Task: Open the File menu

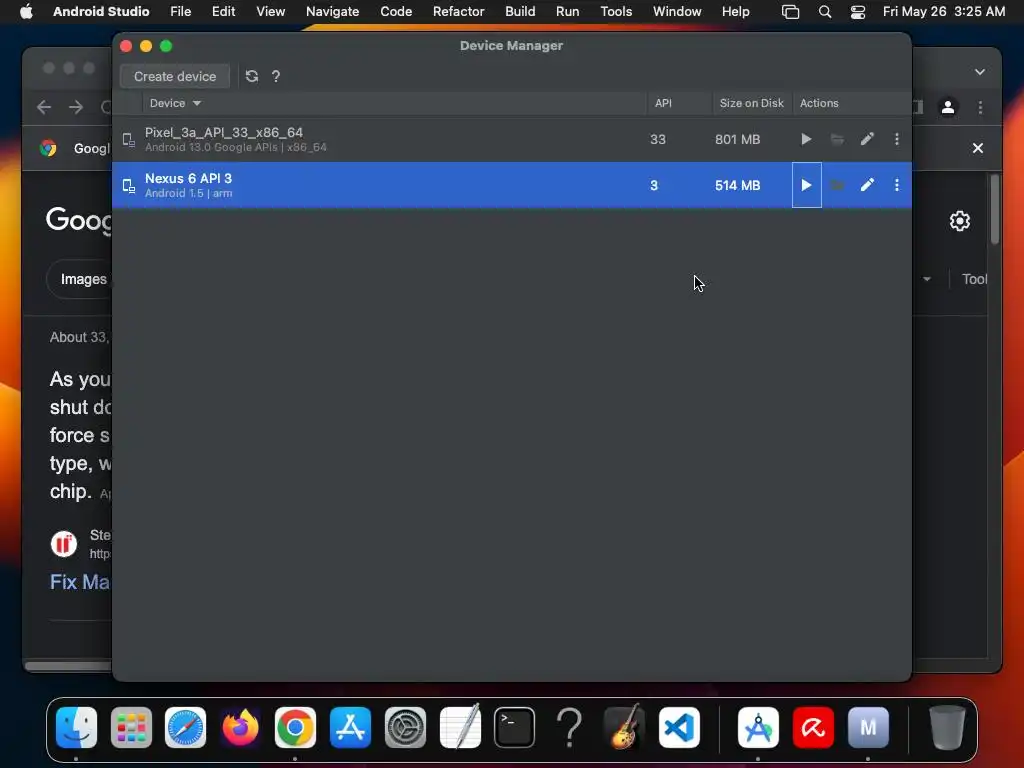Action: coord(180,11)
